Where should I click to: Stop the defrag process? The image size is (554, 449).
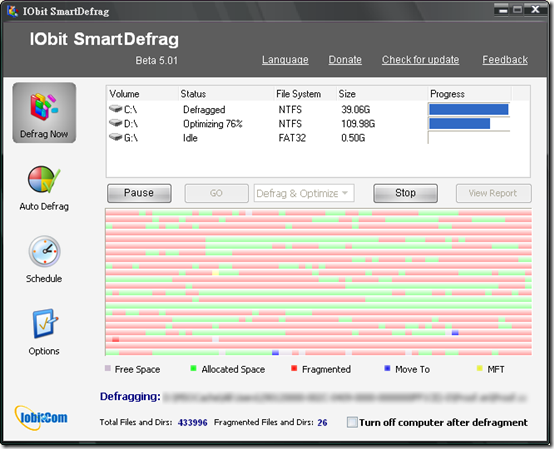[x=405, y=193]
